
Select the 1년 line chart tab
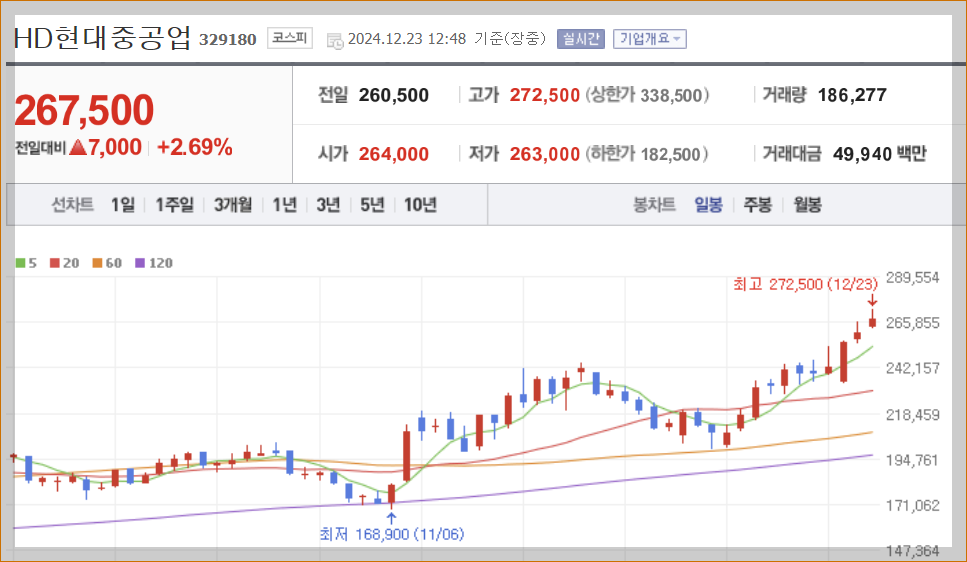point(285,205)
